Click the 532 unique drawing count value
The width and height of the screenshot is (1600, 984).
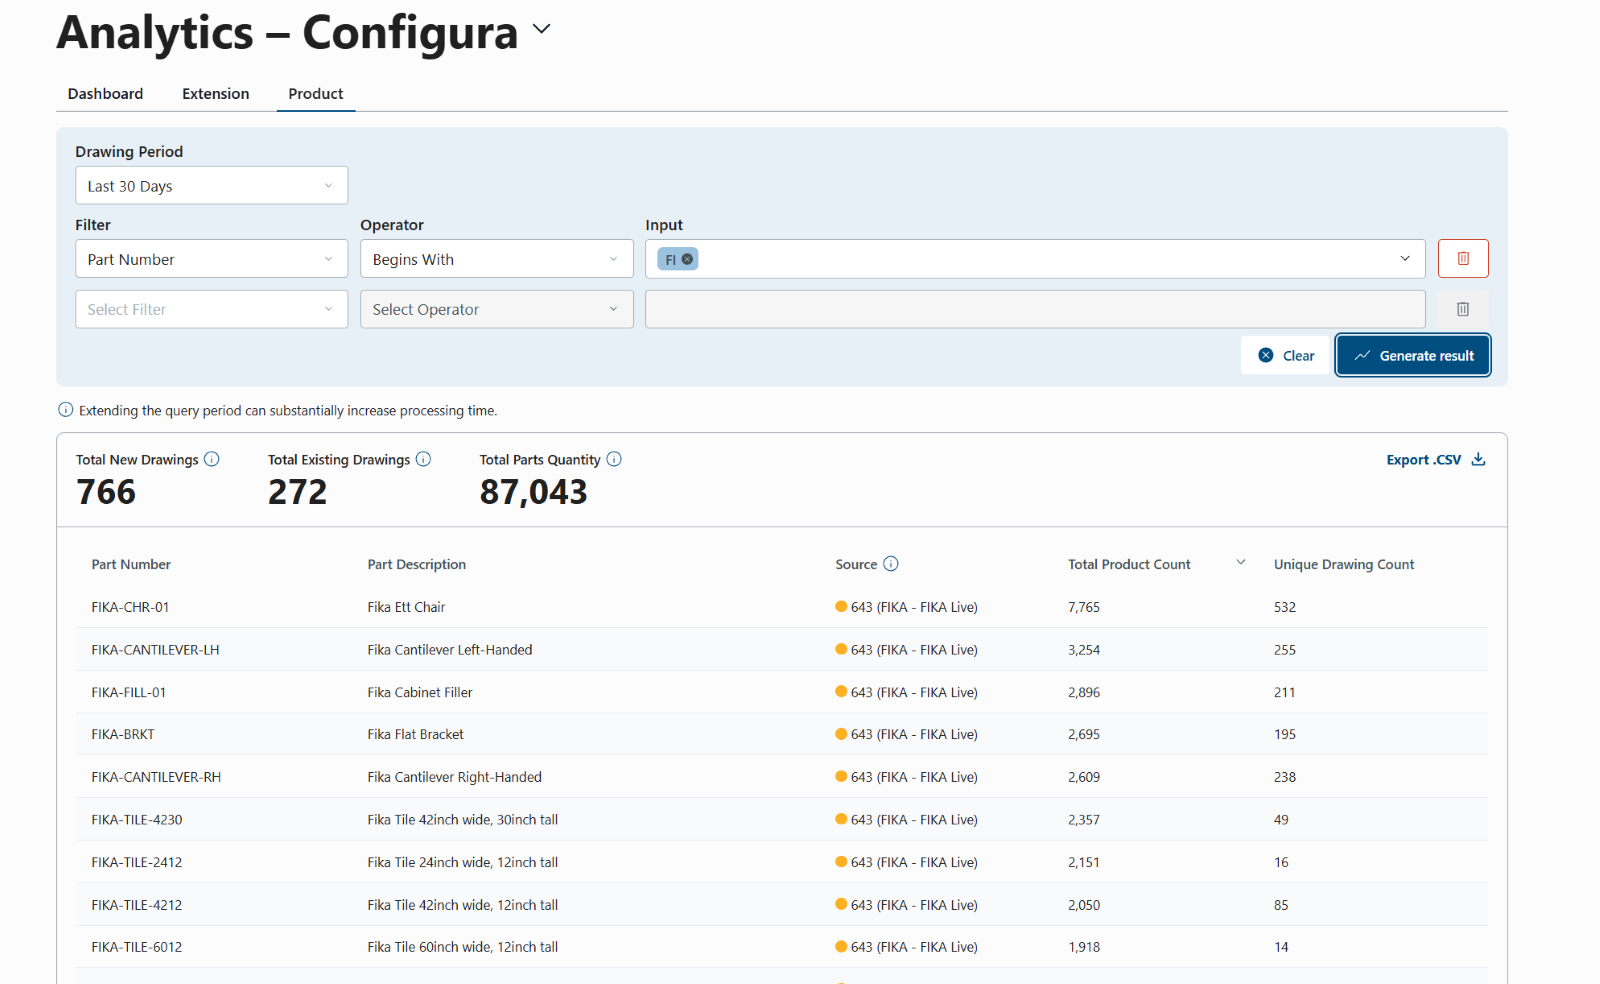pyautogui.click(x=1285, y=607)
